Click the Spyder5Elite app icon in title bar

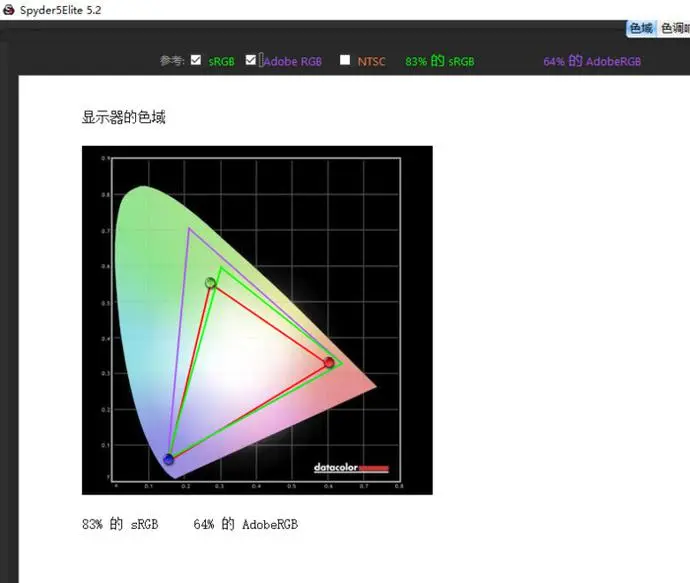pyautogui.click(x=8, y=10)
